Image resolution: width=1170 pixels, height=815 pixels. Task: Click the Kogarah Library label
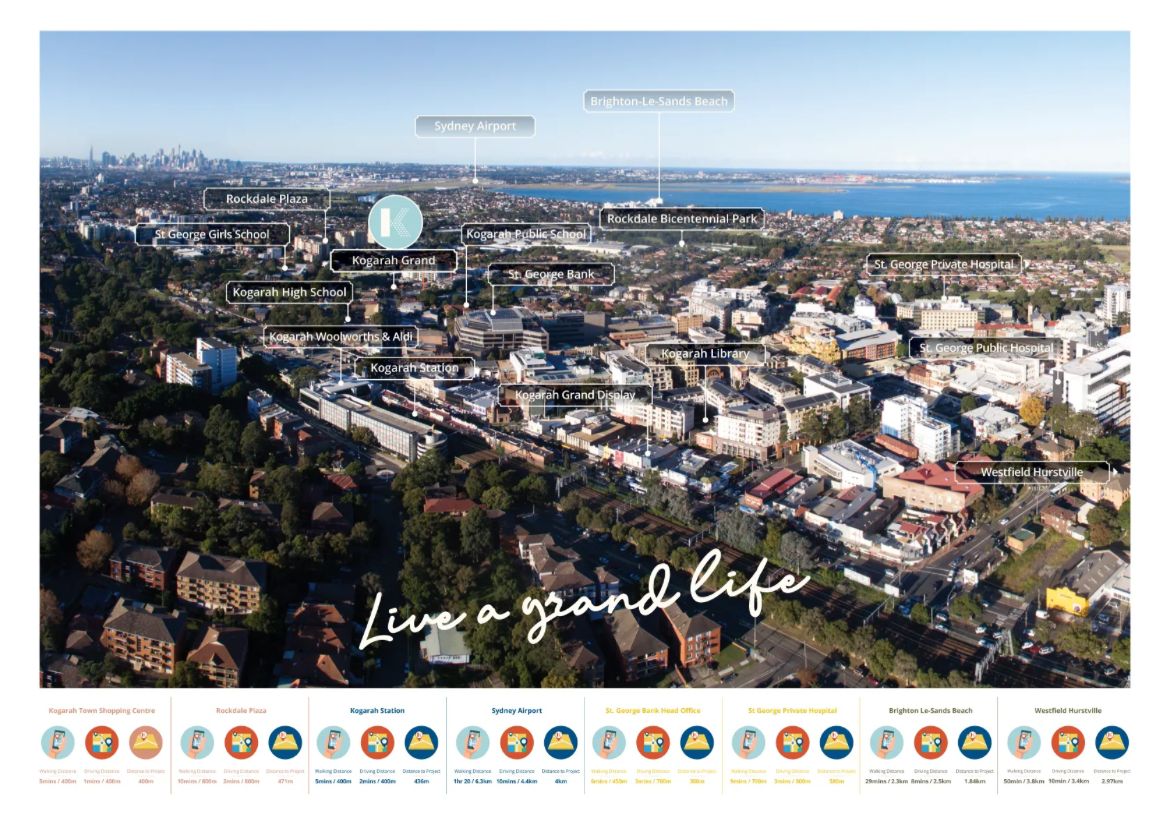(x=705, y=354)
